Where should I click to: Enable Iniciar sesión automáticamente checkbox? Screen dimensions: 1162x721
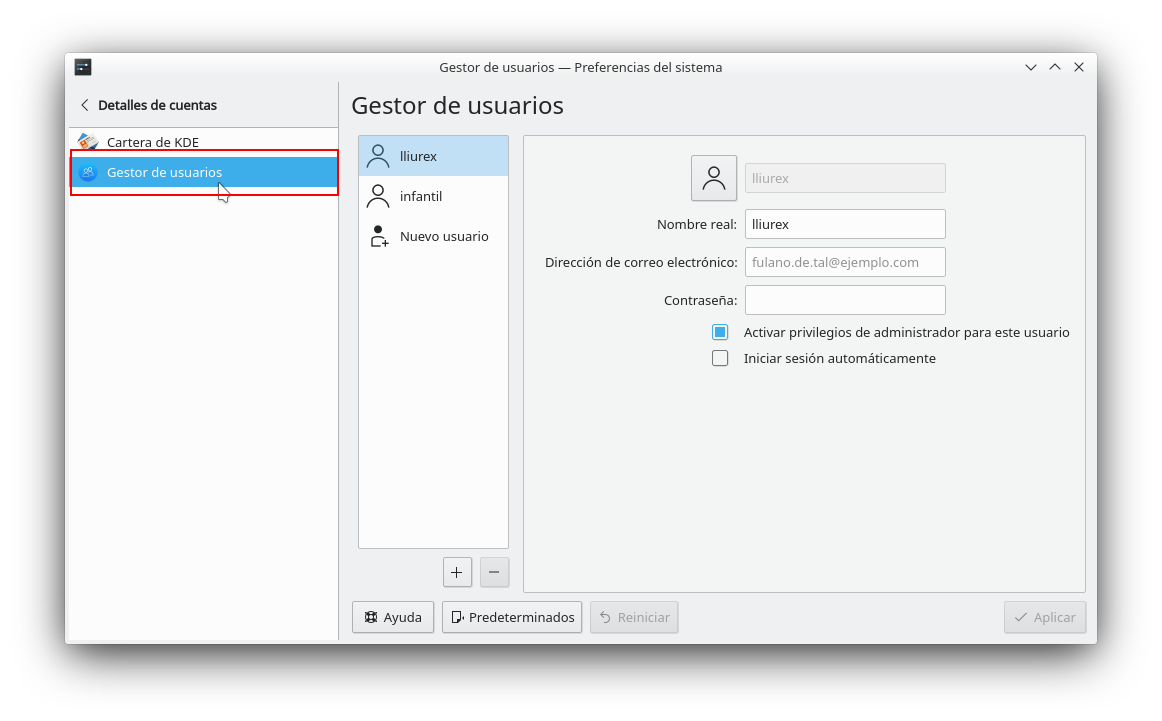pyautogui.click(x=720, y=358)
